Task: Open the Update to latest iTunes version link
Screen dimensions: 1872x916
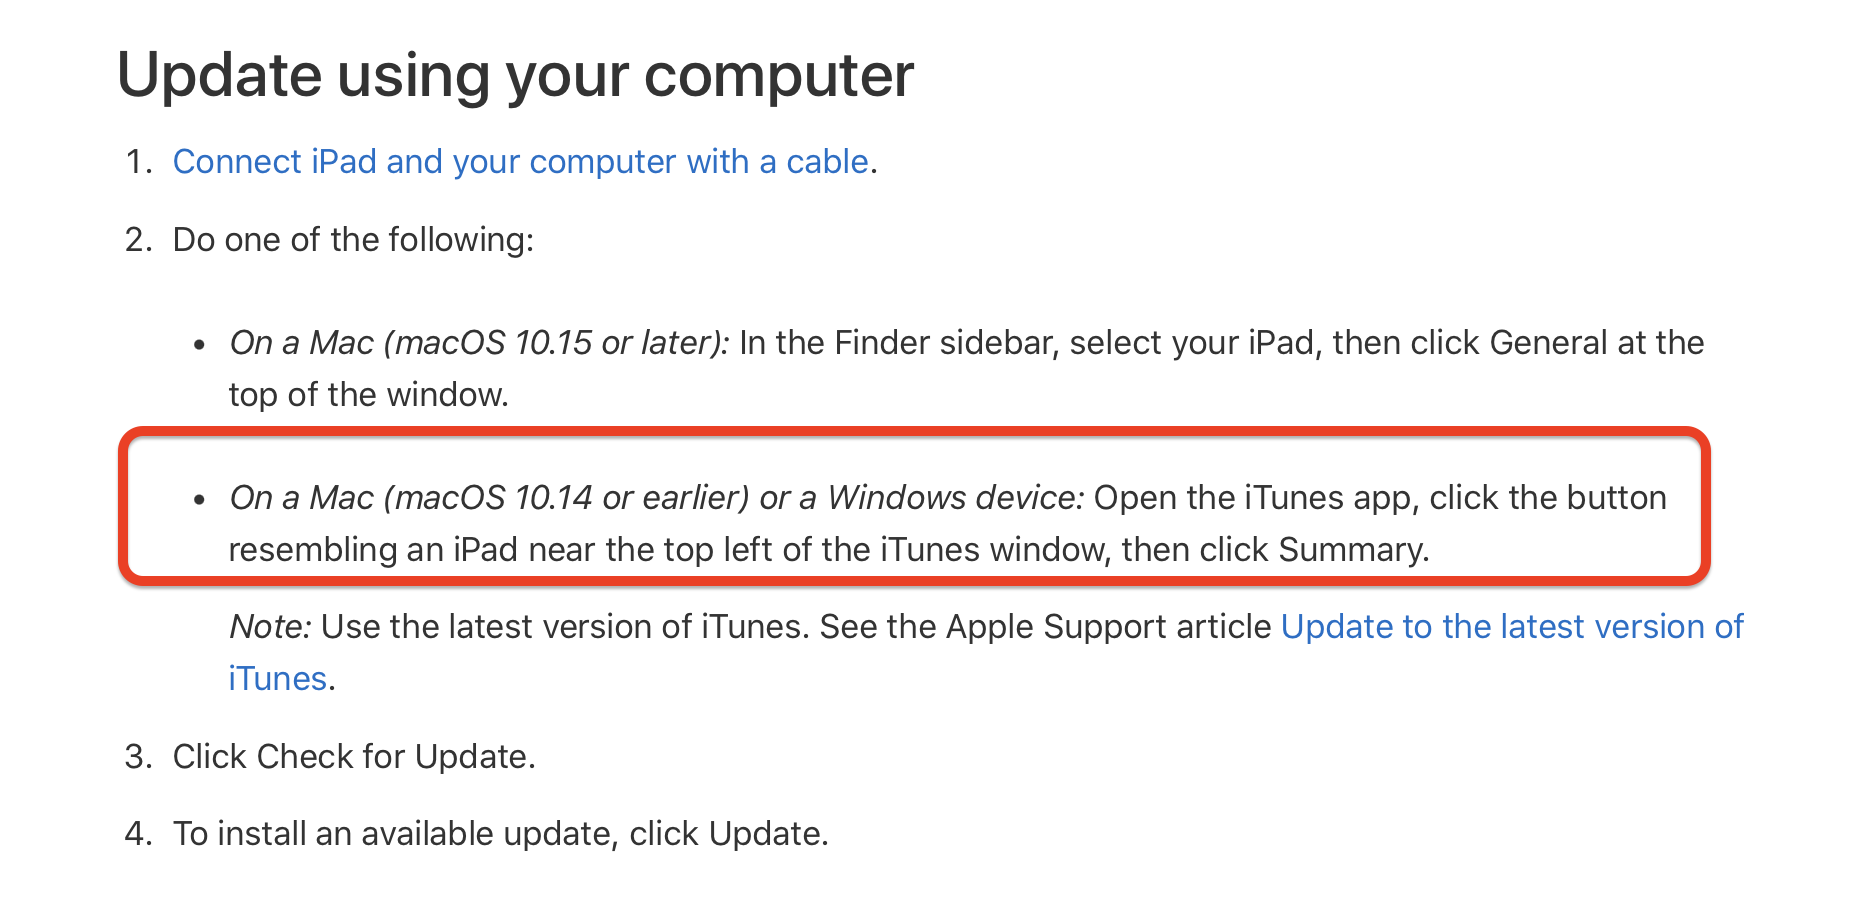Action: [x=1511, y=627]
